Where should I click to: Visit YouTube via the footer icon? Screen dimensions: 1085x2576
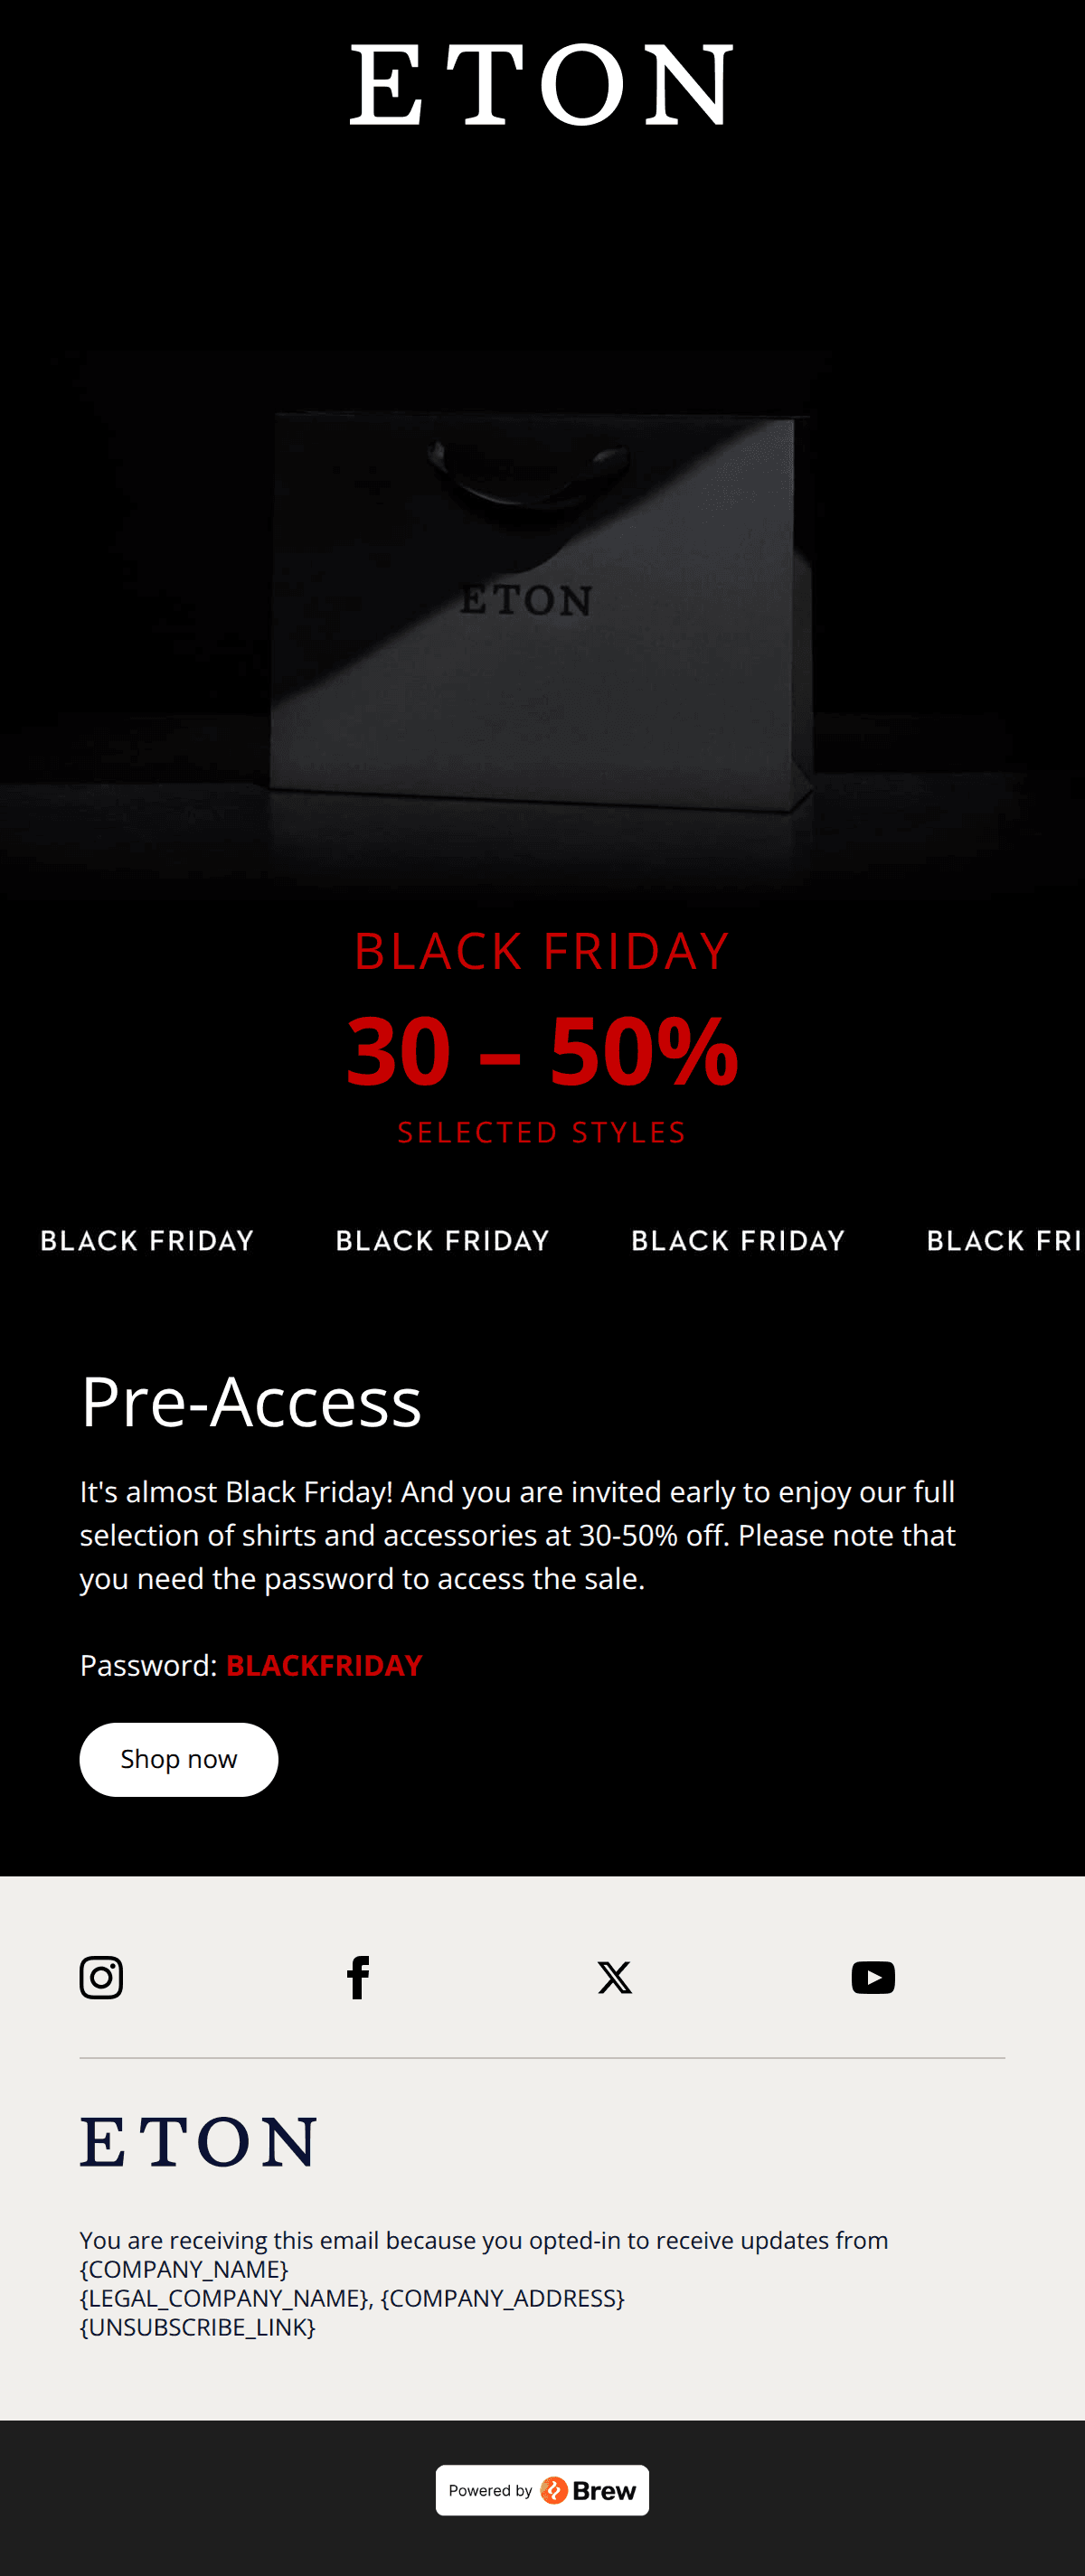click(x=873, y=1977)
